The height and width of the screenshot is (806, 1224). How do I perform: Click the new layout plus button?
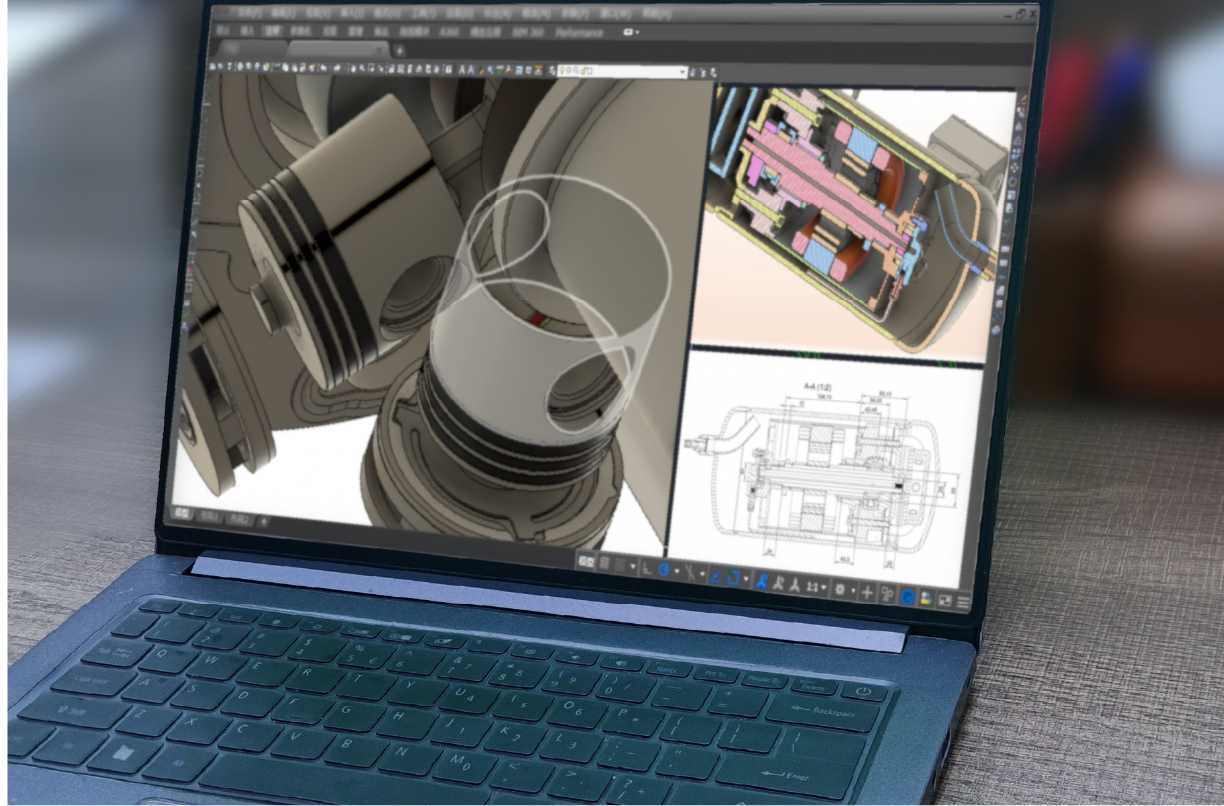click(265, 521)
